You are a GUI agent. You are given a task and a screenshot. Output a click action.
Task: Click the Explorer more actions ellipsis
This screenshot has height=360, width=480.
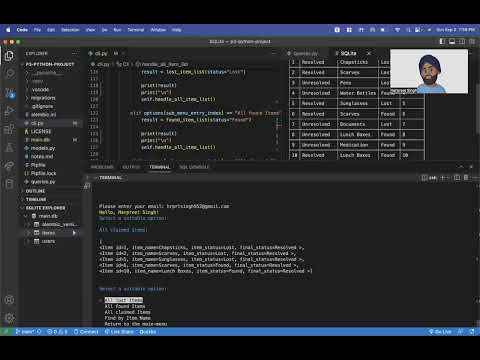pyautogui.click(x=75, y=53)
